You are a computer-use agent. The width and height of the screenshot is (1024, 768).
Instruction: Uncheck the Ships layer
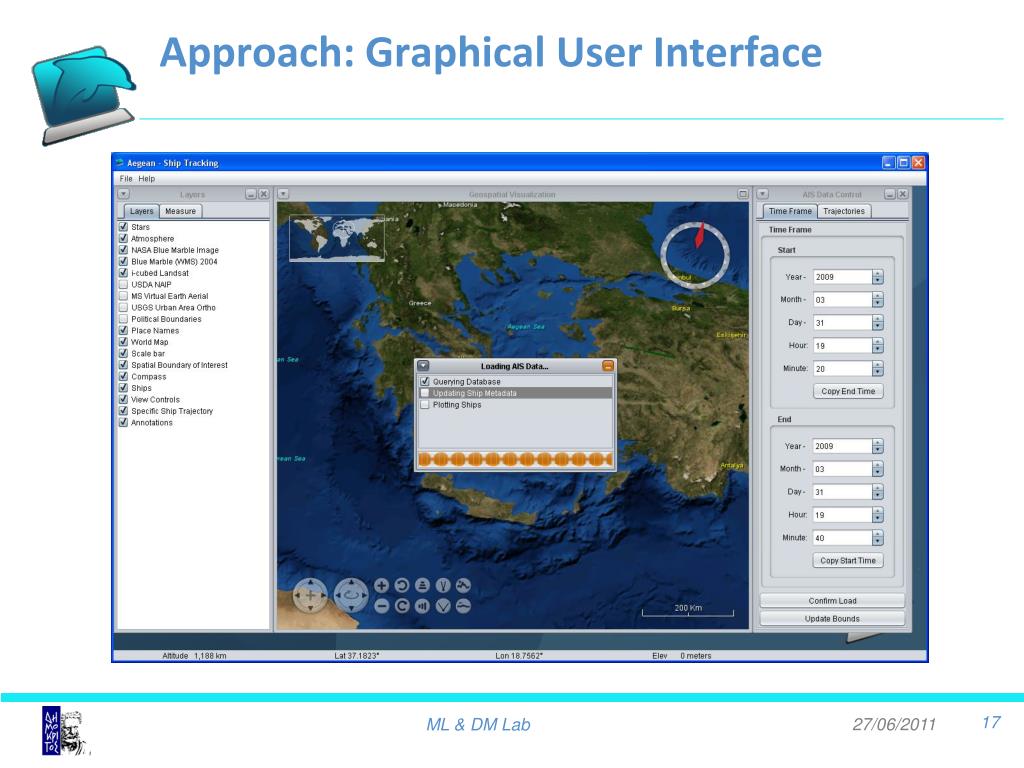123,388
